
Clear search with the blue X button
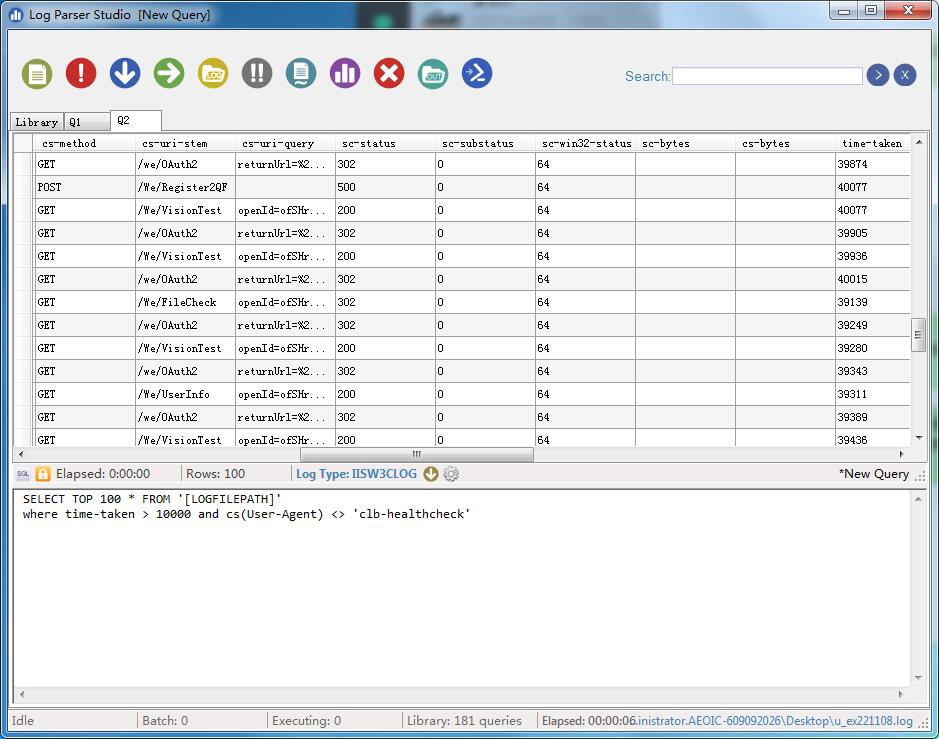tap(905, 75)
